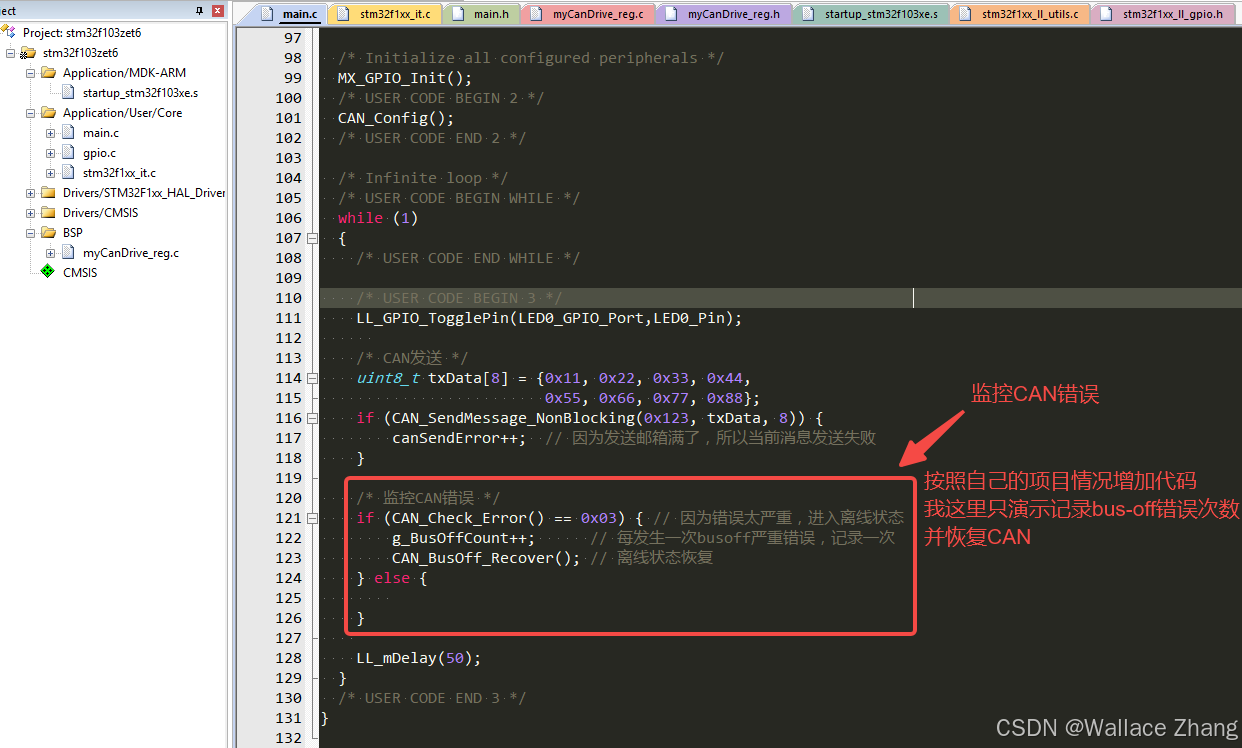Select Application/MDK-ARM group label
The image size is (1242, 748).
coord(124,73)
